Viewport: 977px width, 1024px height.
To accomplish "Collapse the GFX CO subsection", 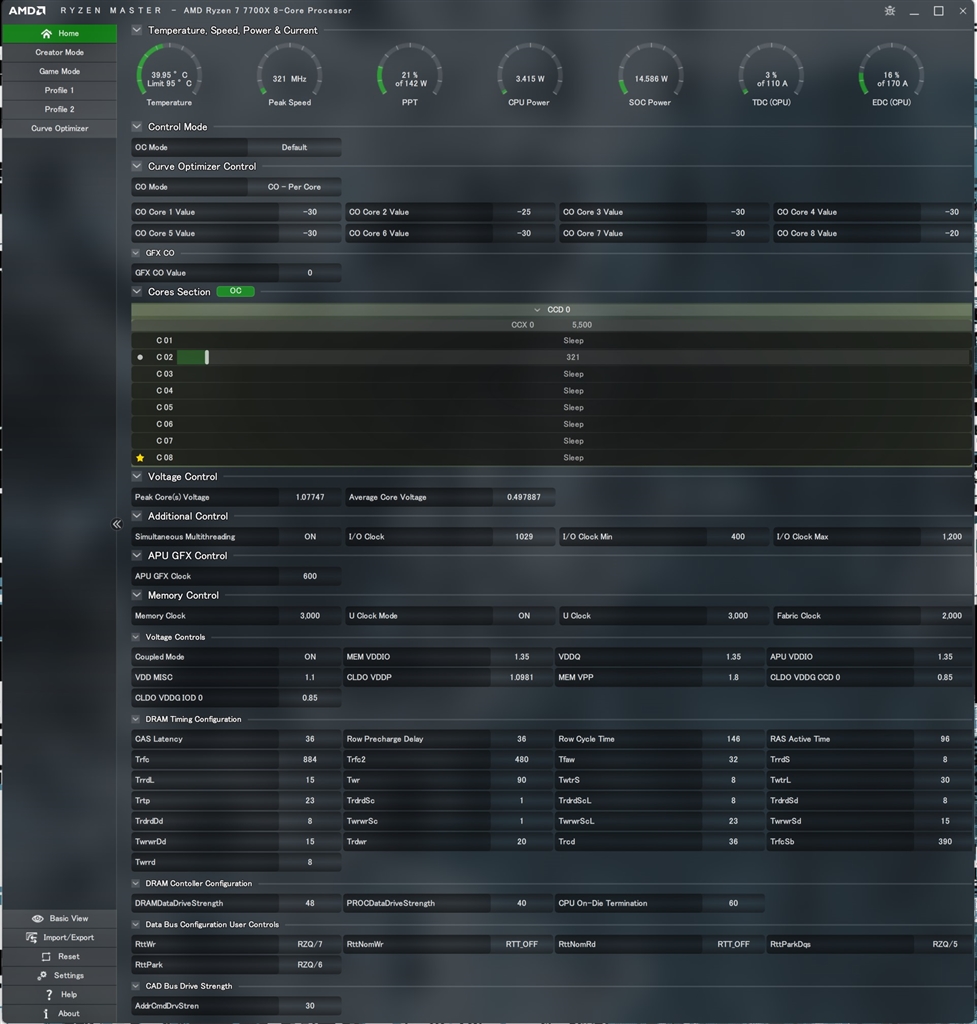I will pos(136,253).
